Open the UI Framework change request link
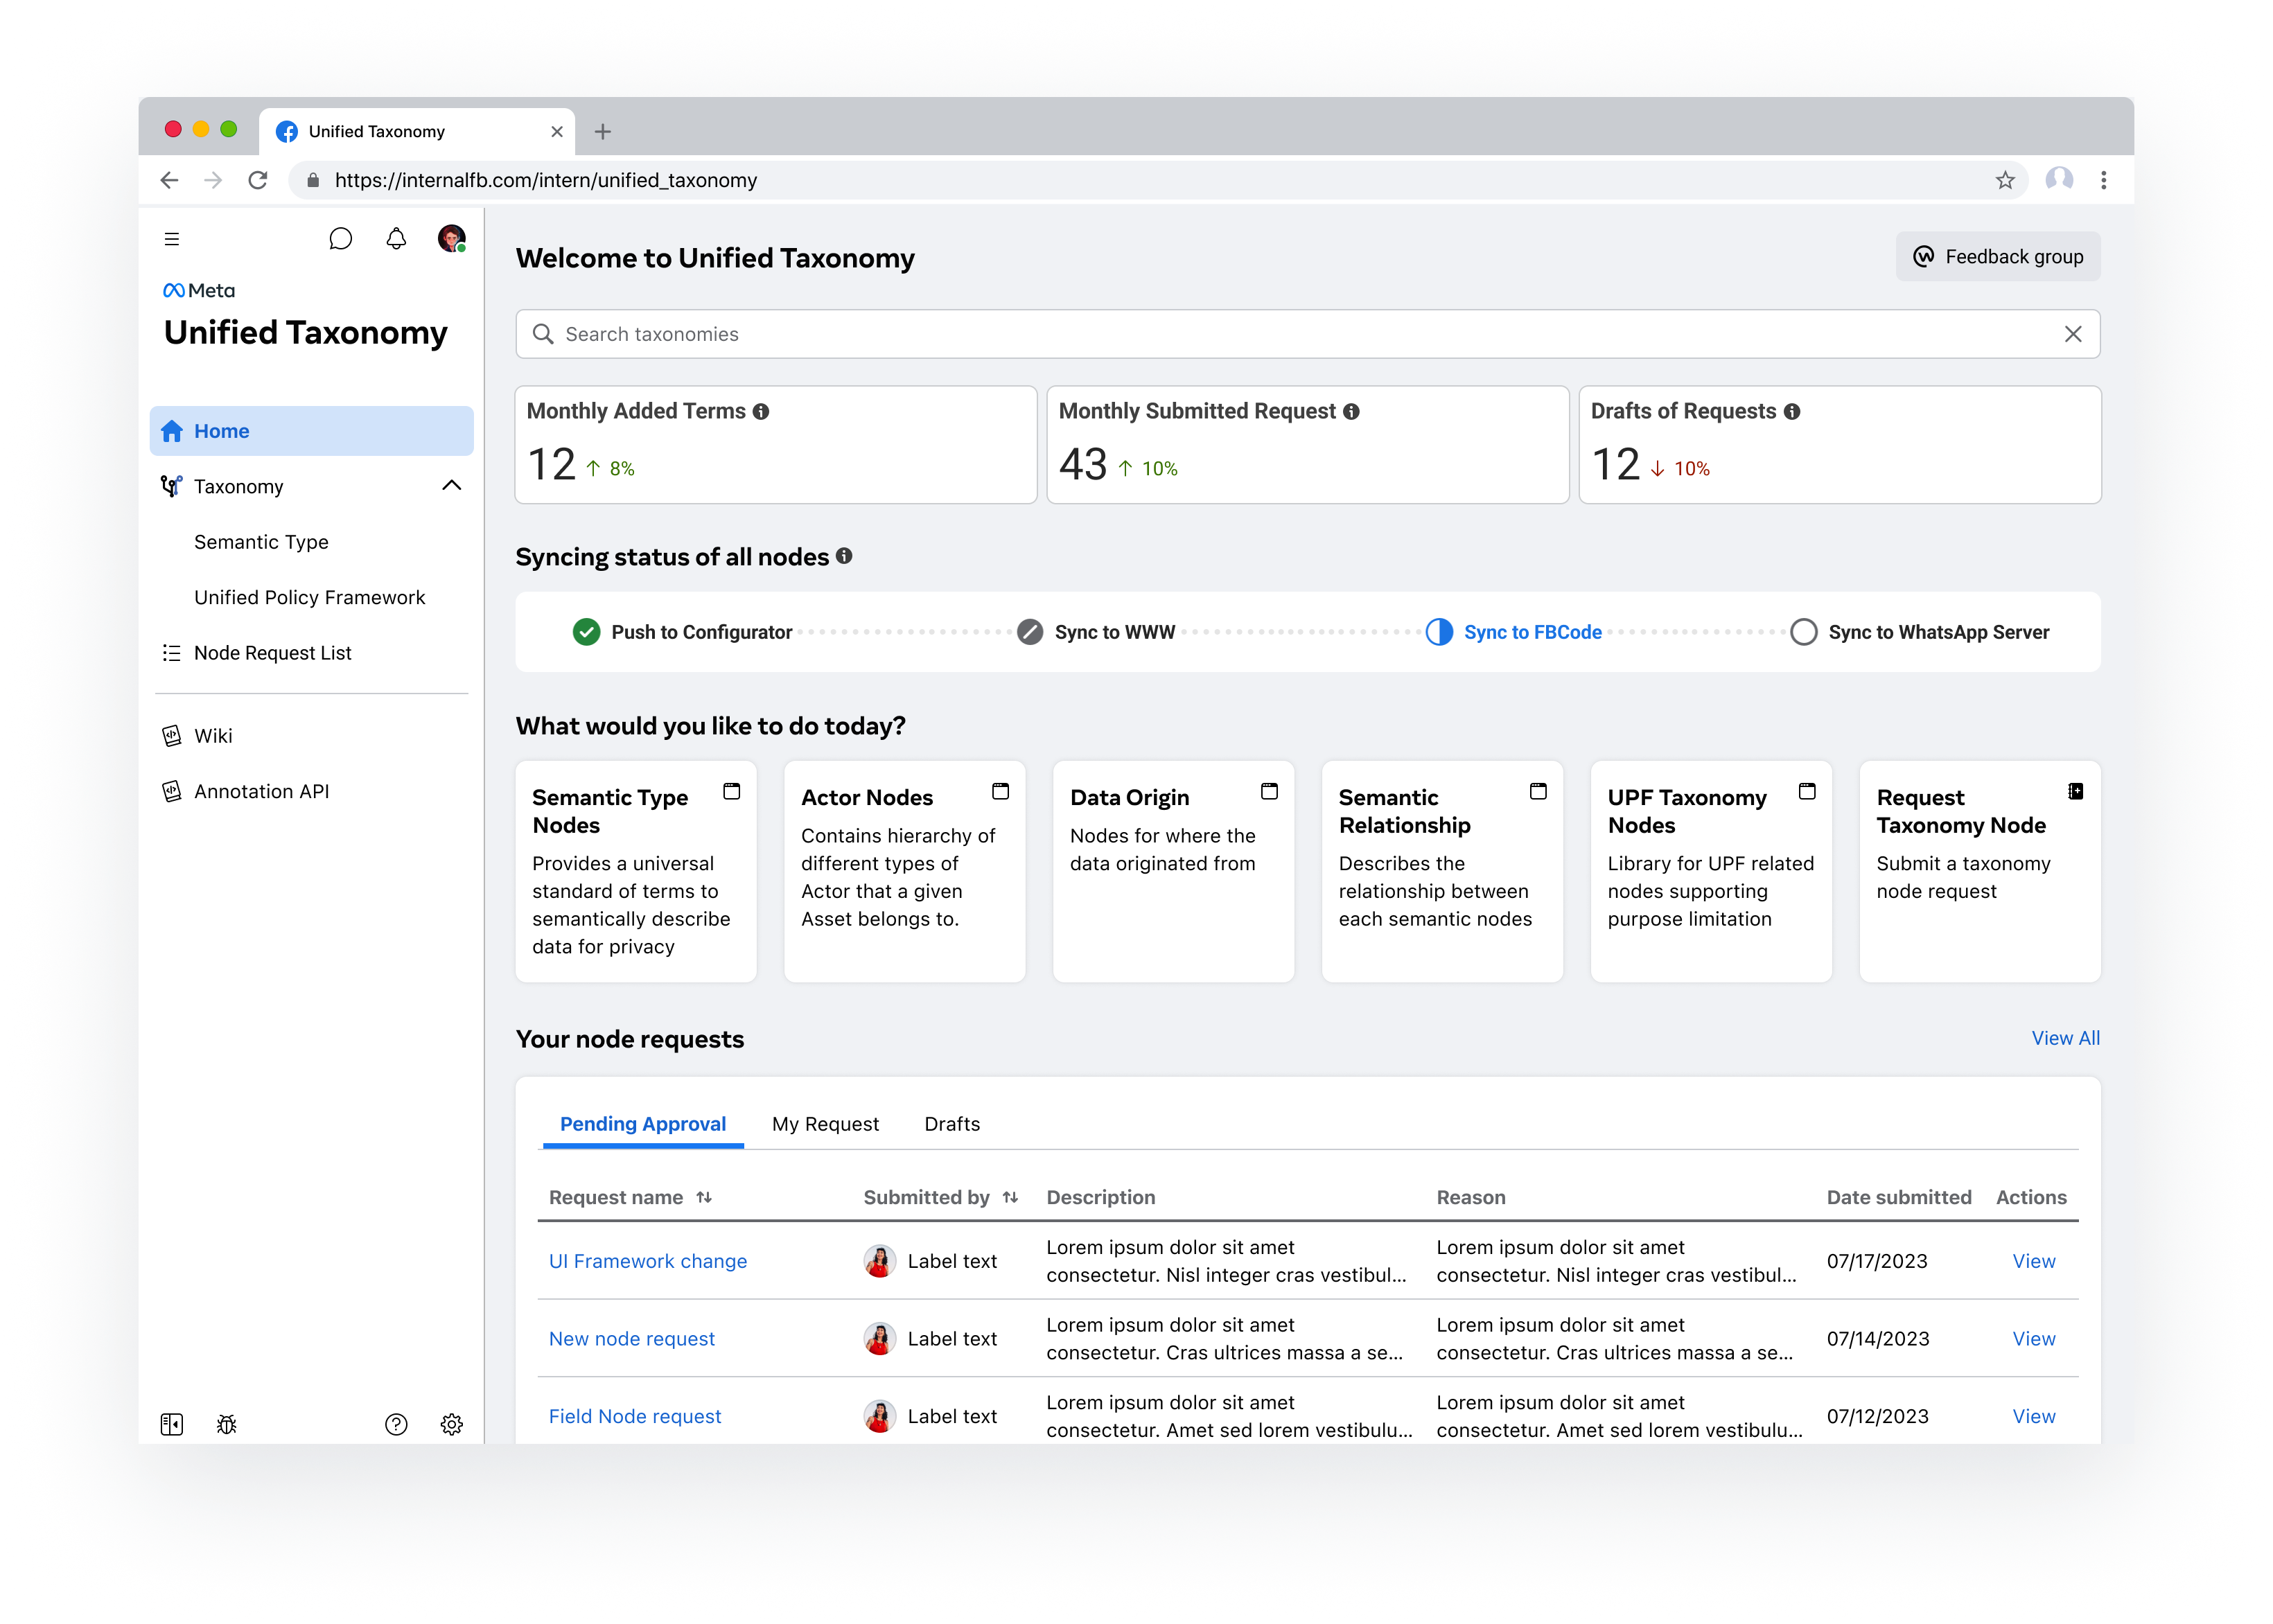This screenshot has width=2273, height=1624. pyautogui.click(x=648, y=1261)
